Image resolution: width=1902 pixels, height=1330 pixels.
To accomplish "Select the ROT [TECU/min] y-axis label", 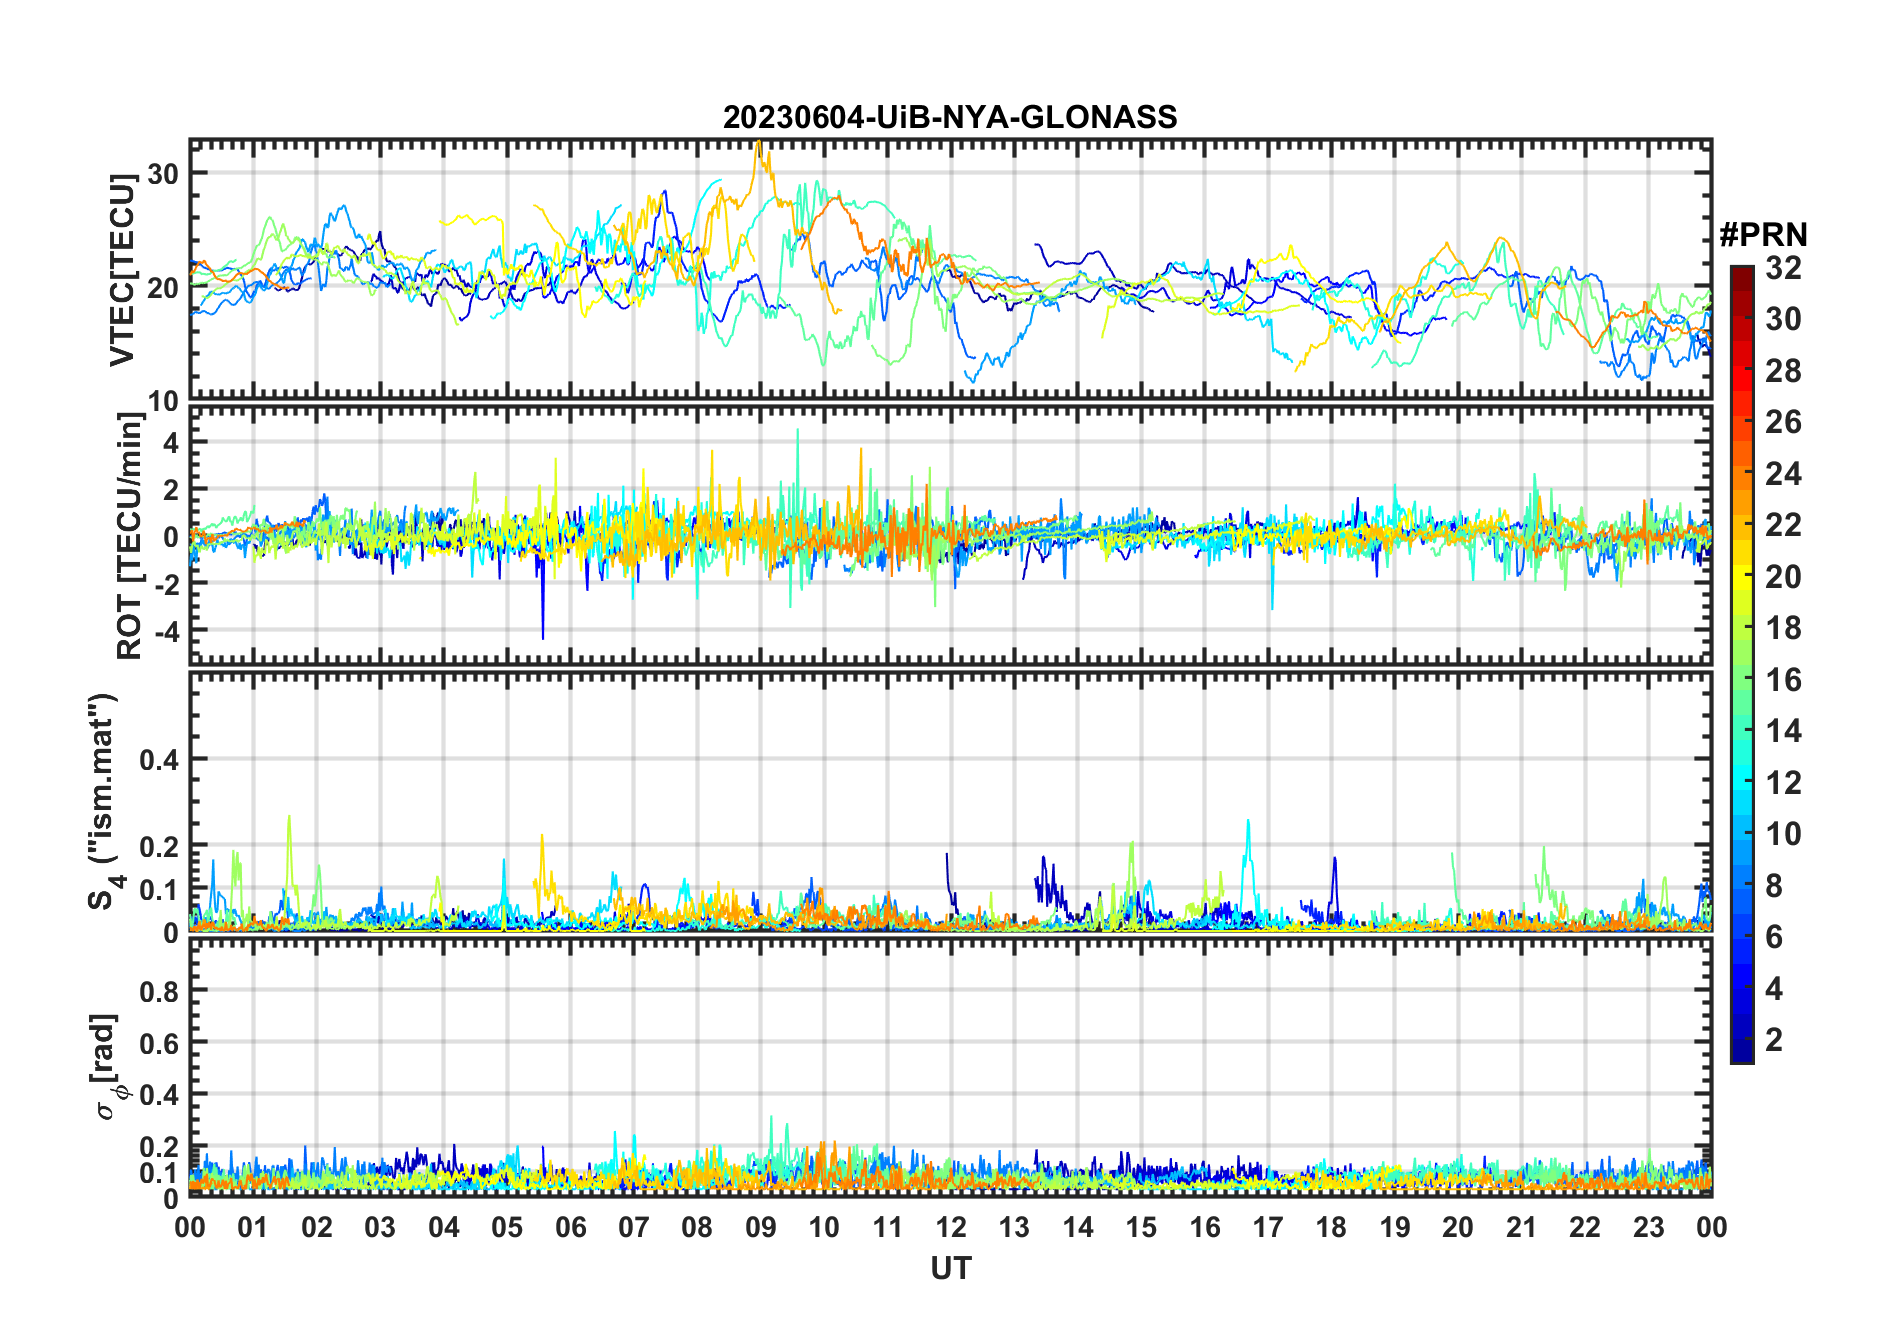I will point(129,536).
